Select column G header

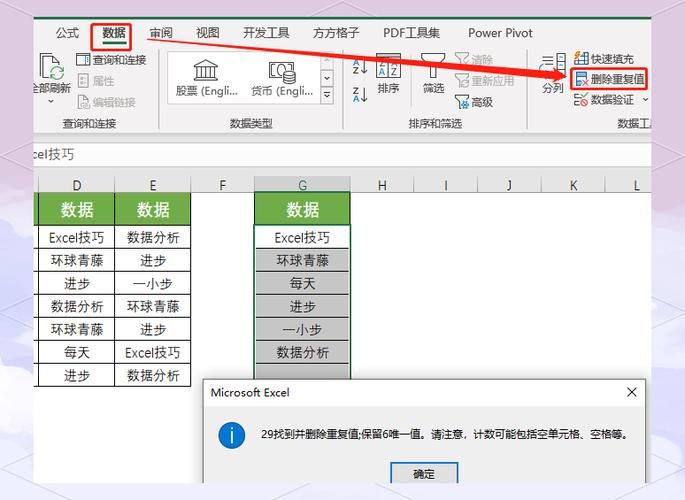(x=302, y=185)
